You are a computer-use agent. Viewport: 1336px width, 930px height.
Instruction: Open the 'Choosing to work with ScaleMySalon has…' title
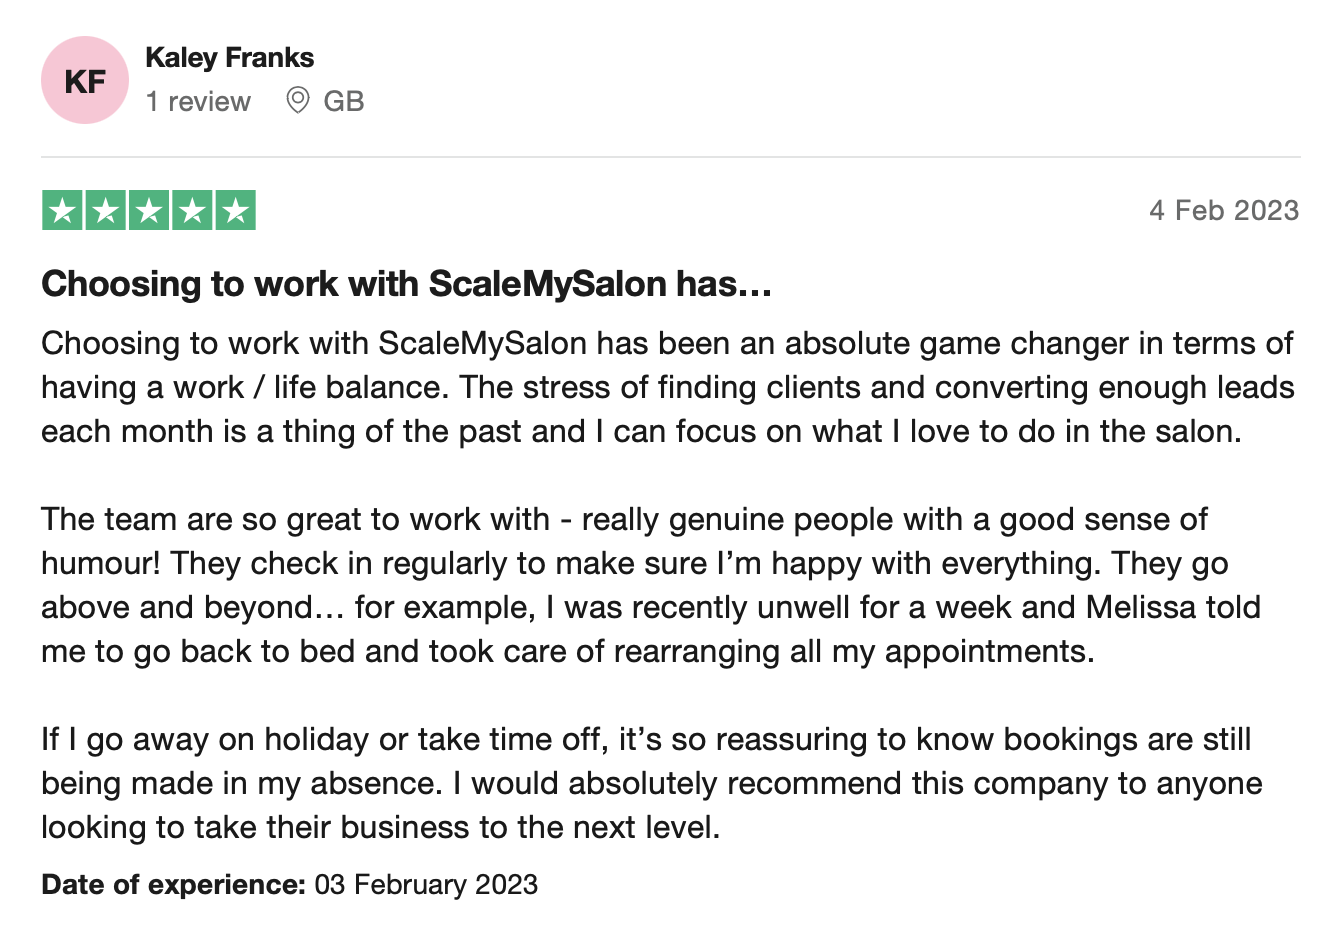(x=406, y=284)
